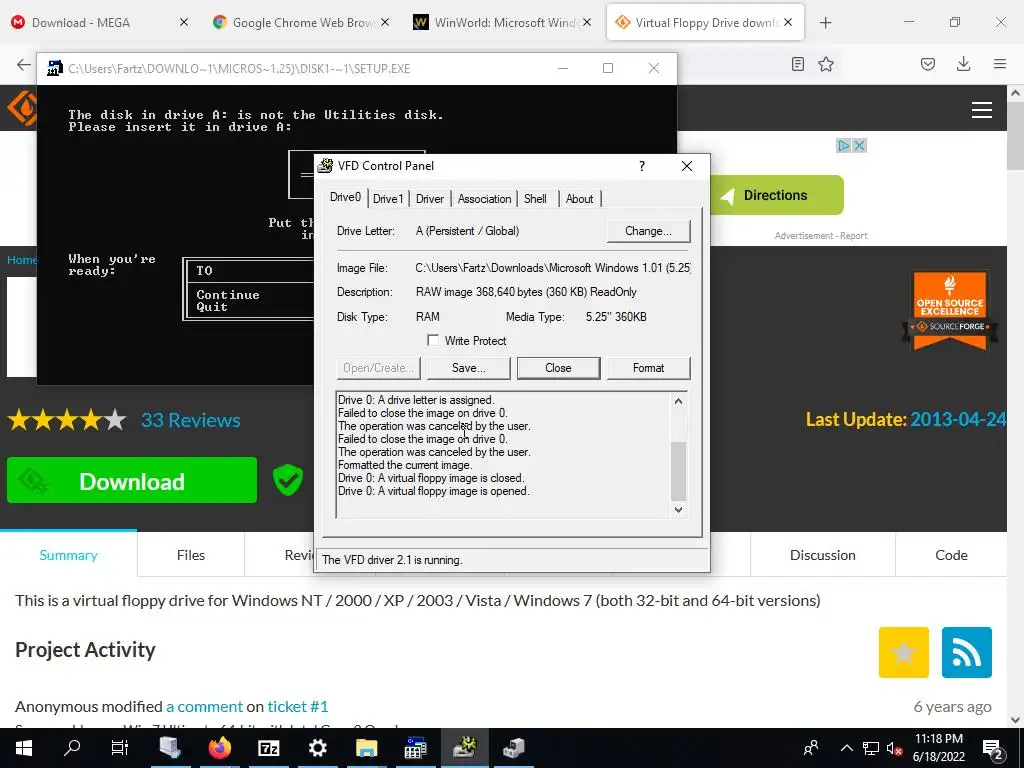Click the green Download button on SourceForge
The width and height of the screenshot is (1024, 768).
coord(132,481)
